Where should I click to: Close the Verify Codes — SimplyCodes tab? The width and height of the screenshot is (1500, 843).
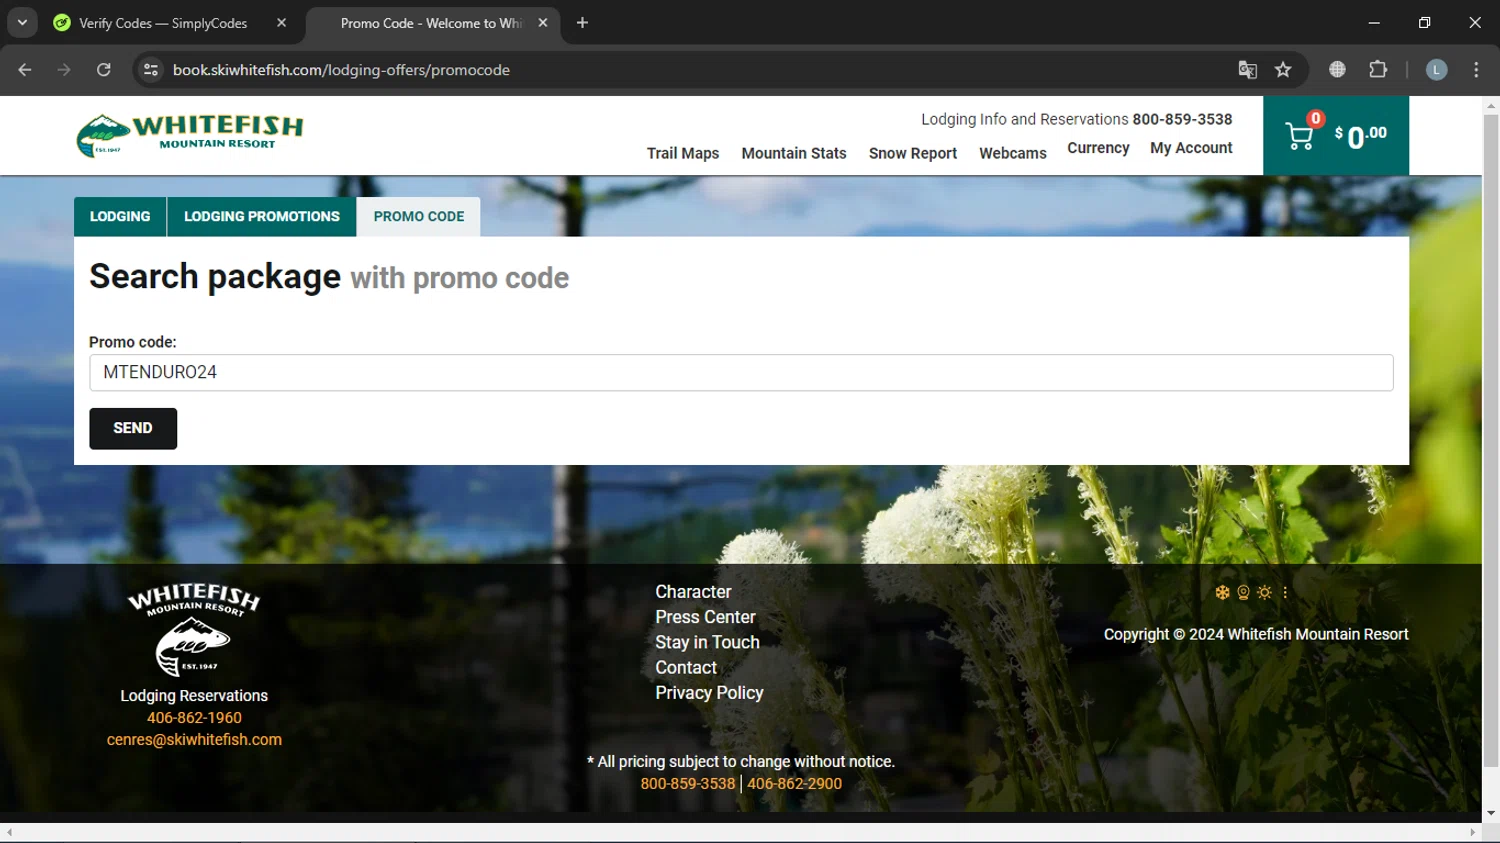(281, 23)
